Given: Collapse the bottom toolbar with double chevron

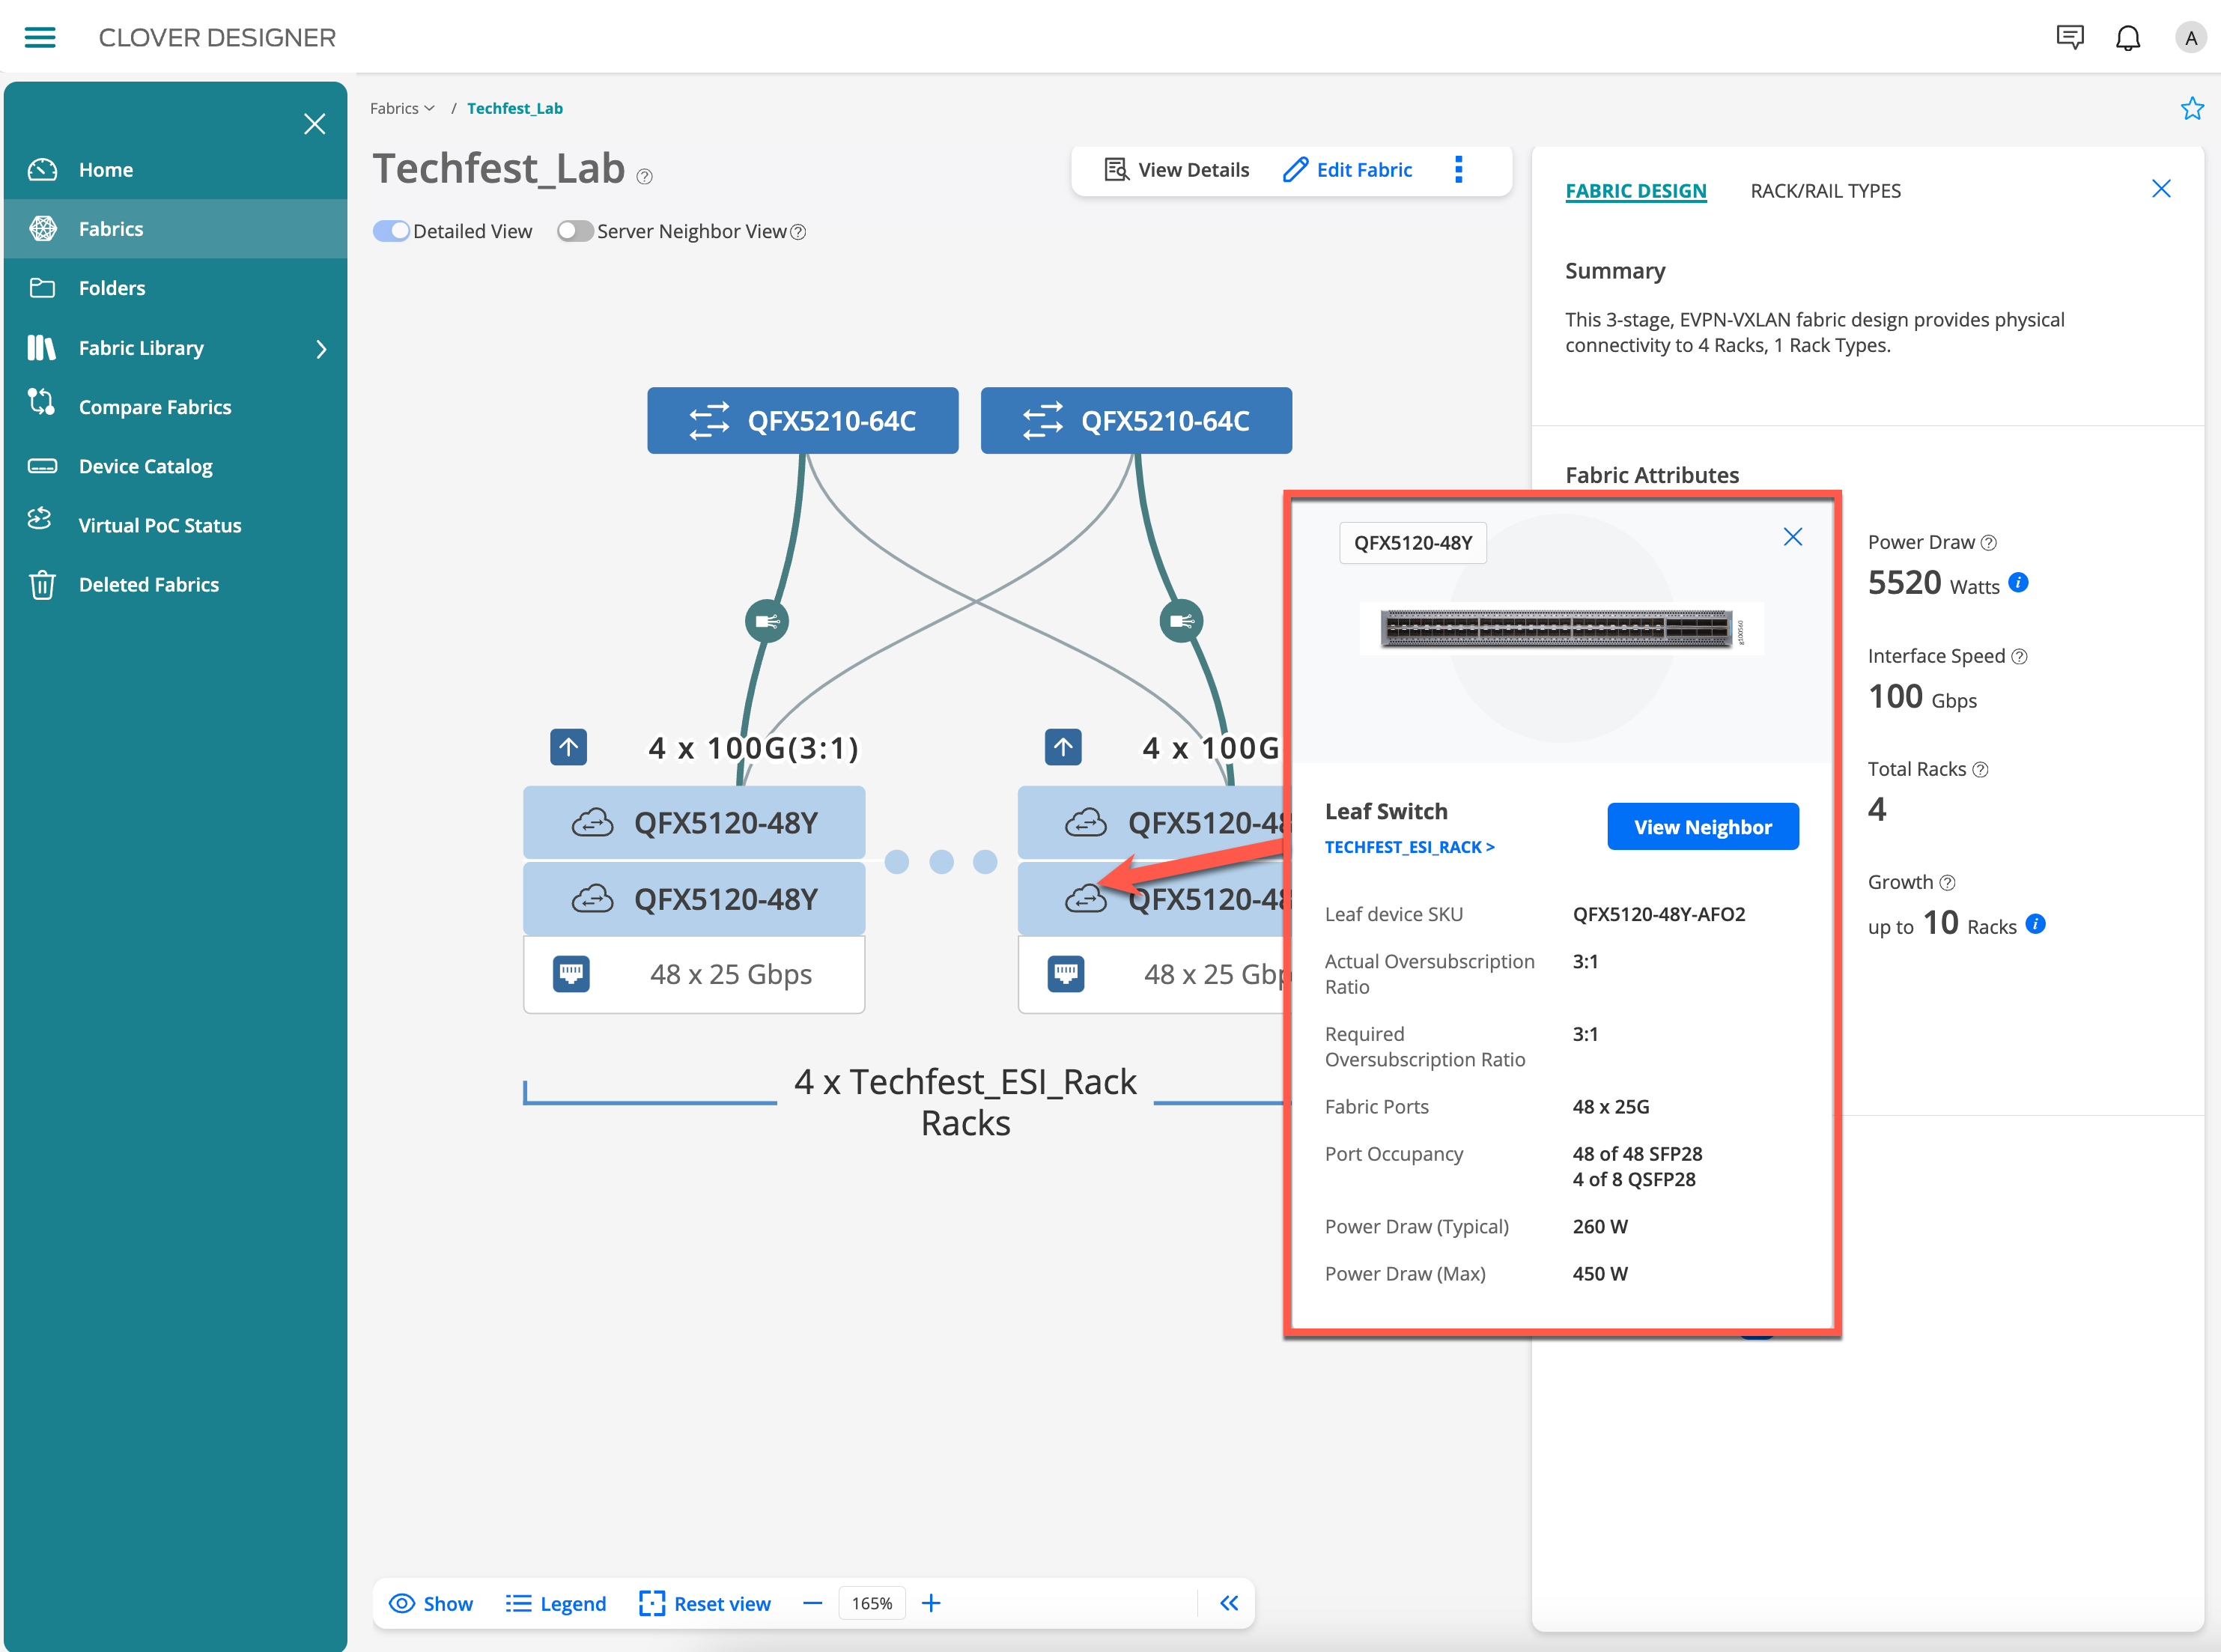Looking at the screenshot, I should click(x=1229, y=1603).
